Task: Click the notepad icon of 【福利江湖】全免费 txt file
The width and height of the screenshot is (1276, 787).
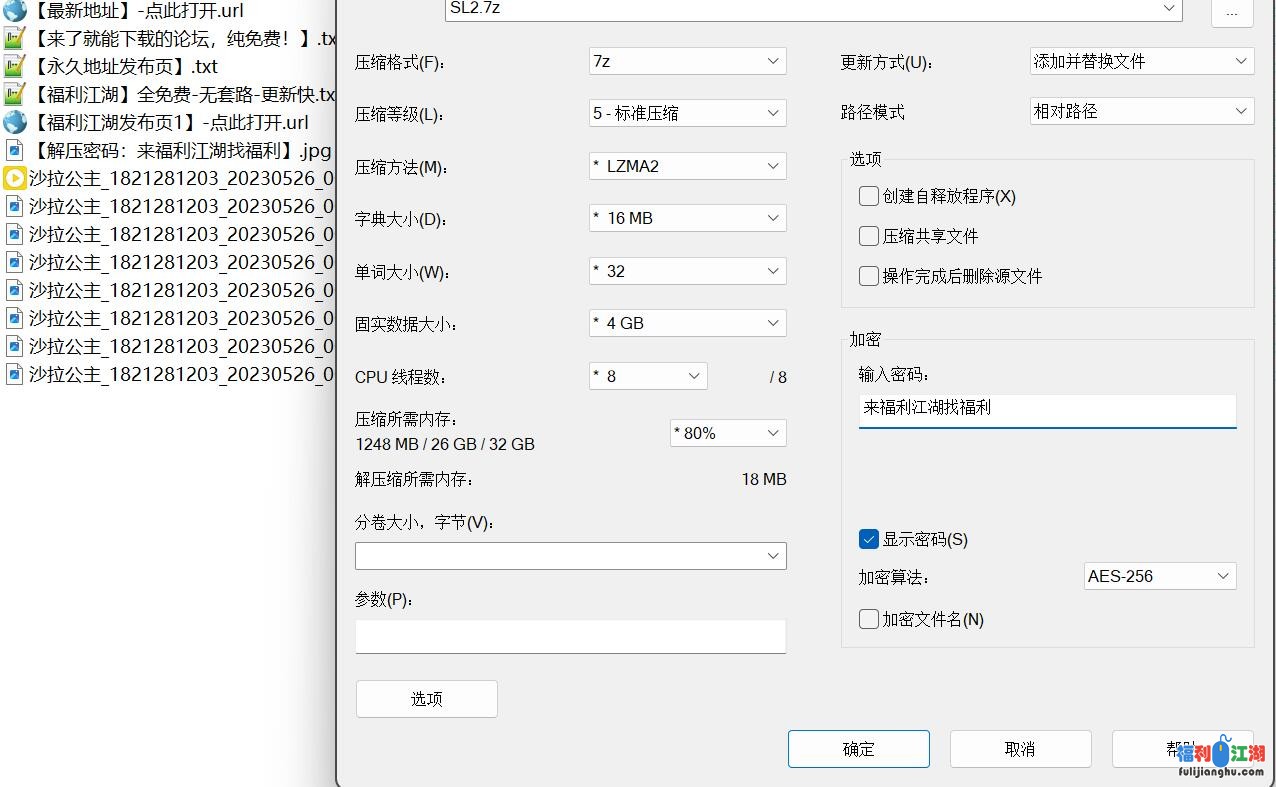Action: (x=14, y=95)
